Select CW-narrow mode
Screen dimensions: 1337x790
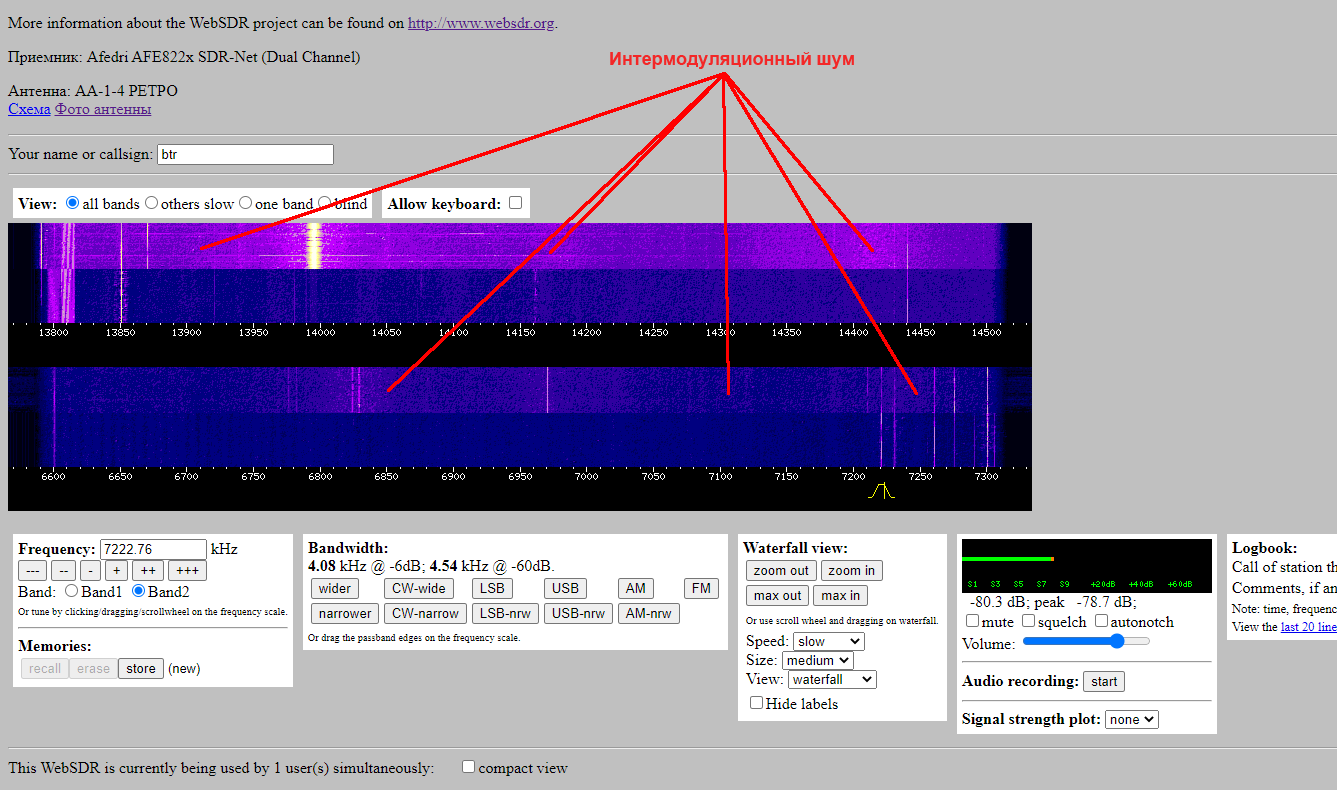[426, 613]
